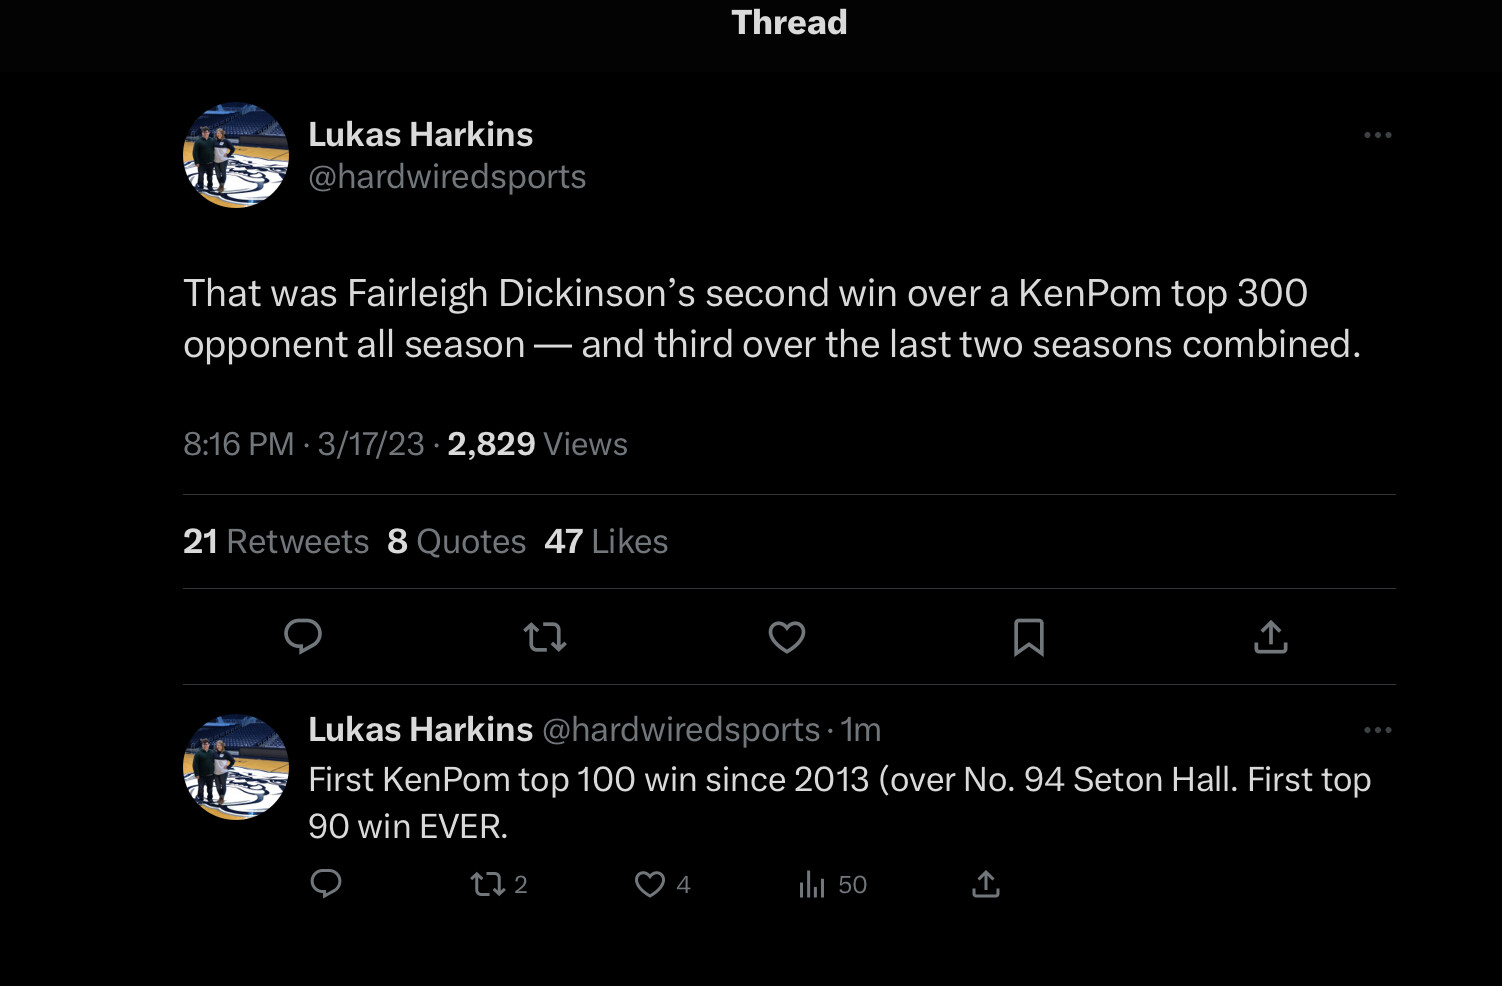1502x986 pixels.
Task: Share the reply tweet
Action: (x=986, y=884)
